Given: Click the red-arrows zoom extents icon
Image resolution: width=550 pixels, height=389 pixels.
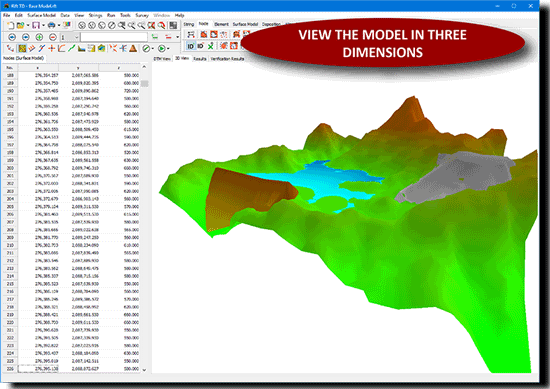Looking at the screenshot, I should (x=151, y=25).
